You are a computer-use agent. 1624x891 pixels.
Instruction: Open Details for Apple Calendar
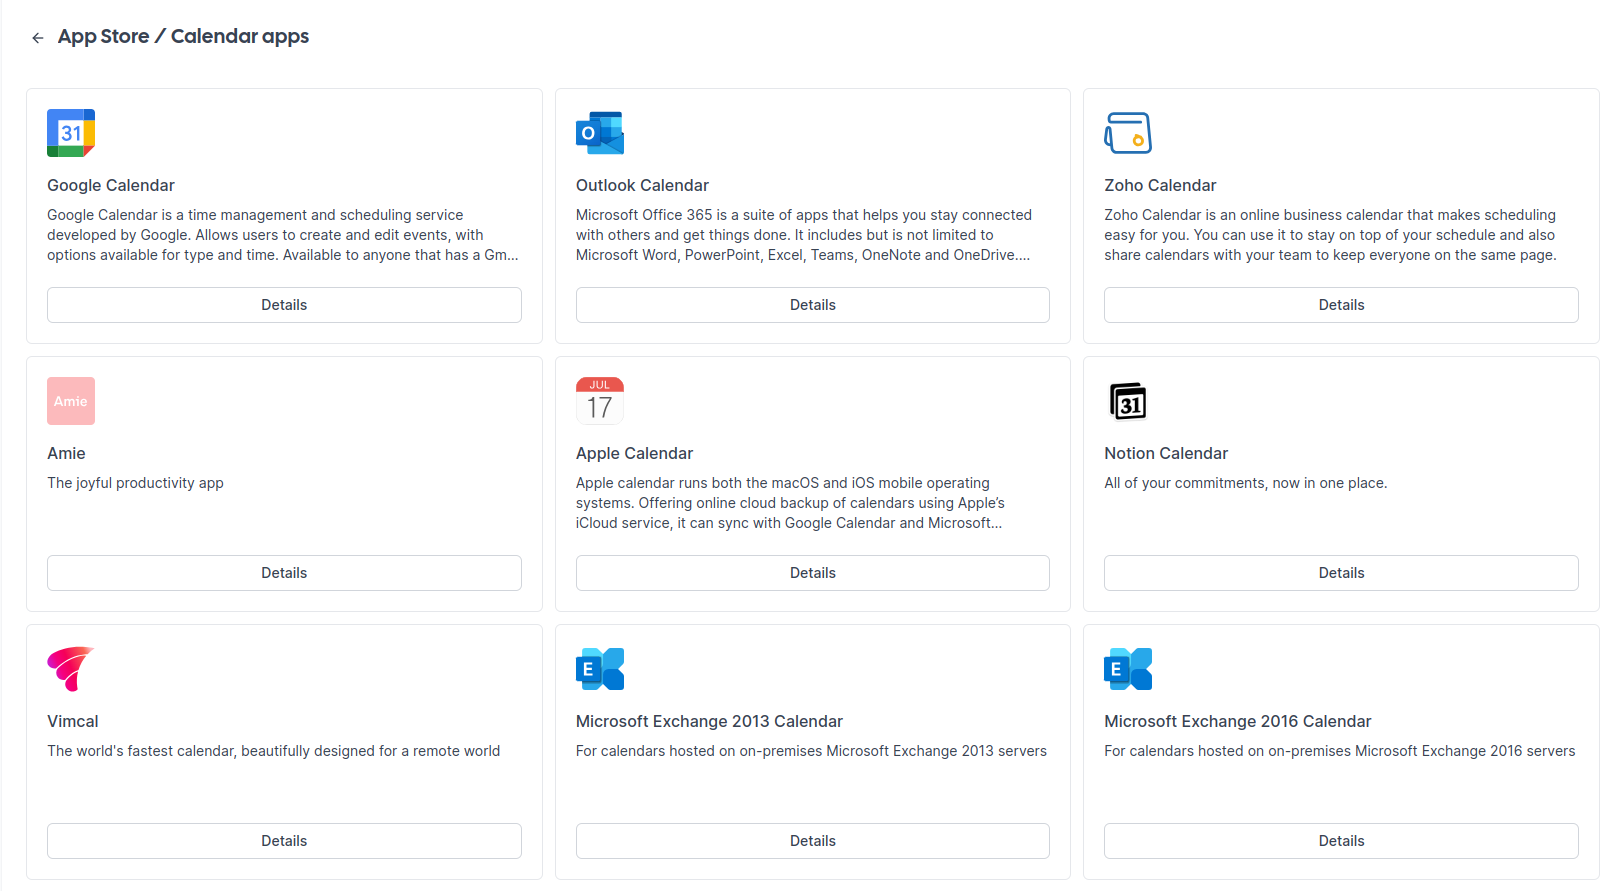(x=813, y=573)
